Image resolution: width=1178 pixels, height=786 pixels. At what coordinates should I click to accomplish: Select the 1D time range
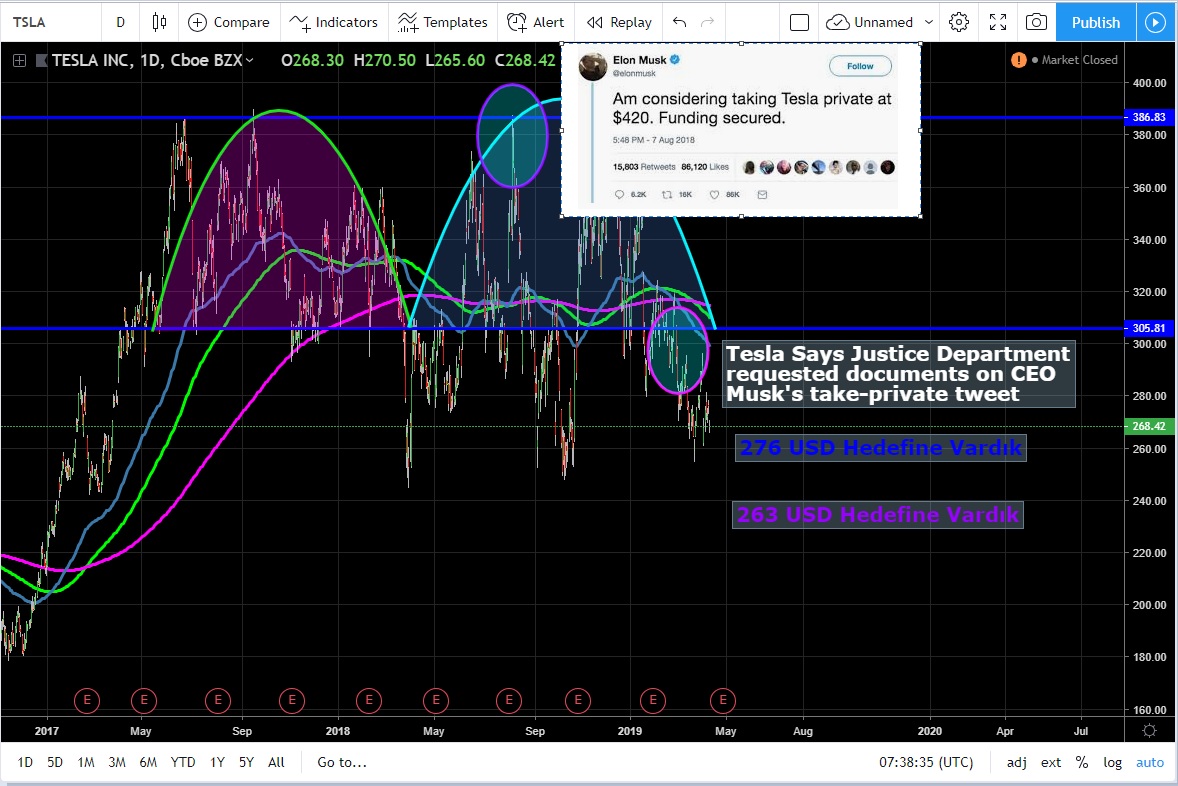pos(25,762)
